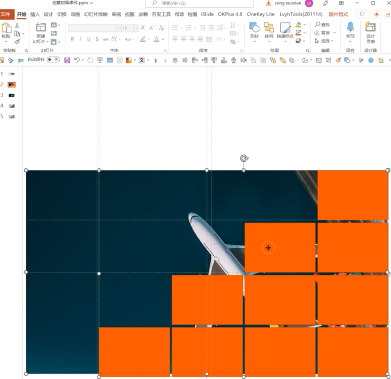
Task: Click the Record button near the ribbon tabs
Action: (x=377, y=15)
